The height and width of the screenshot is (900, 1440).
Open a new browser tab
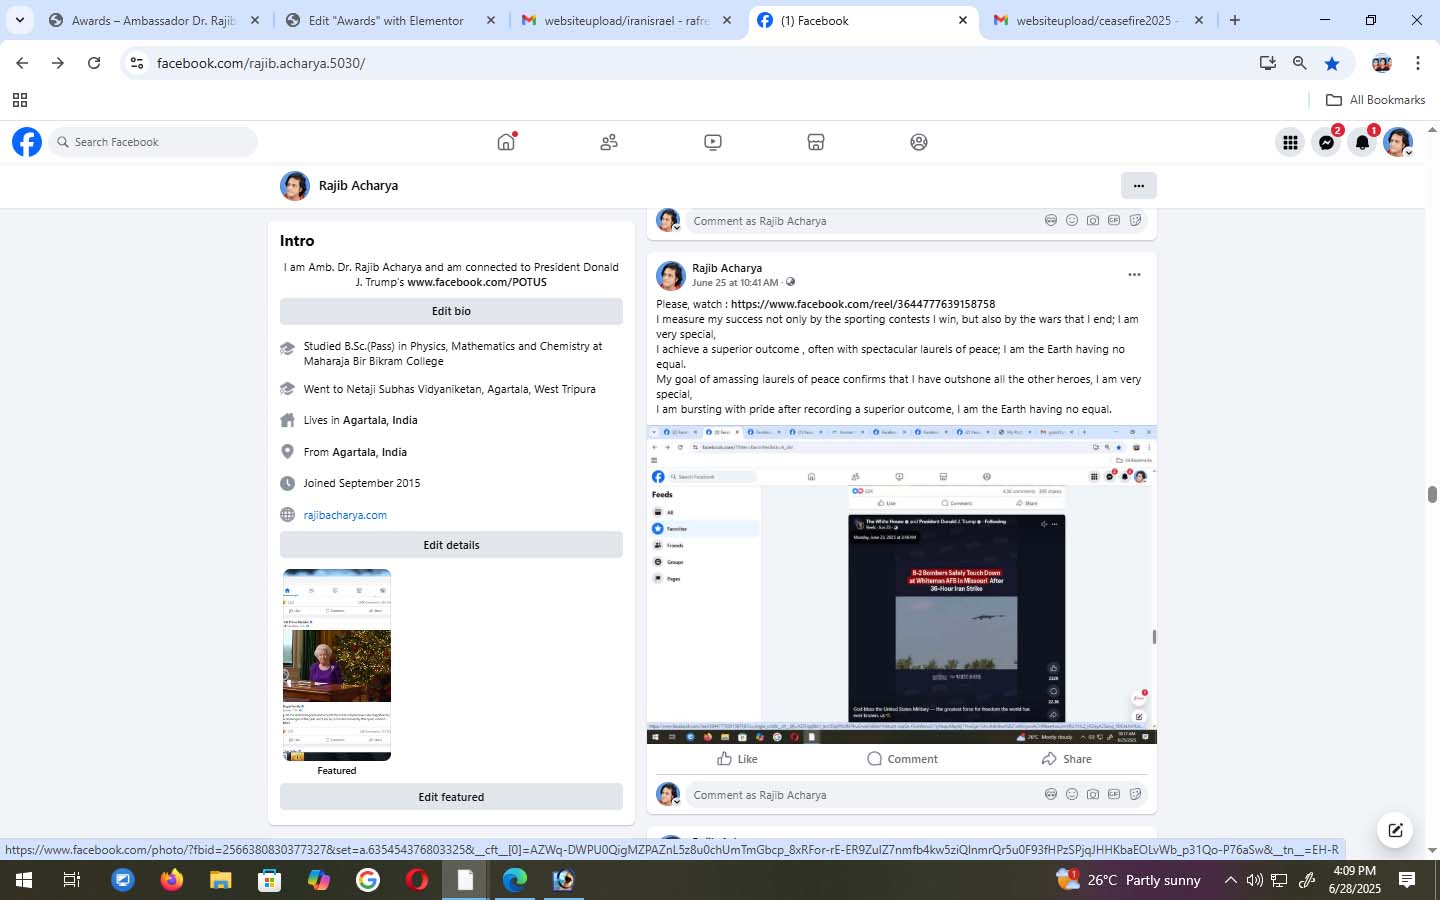[1235, 20]
